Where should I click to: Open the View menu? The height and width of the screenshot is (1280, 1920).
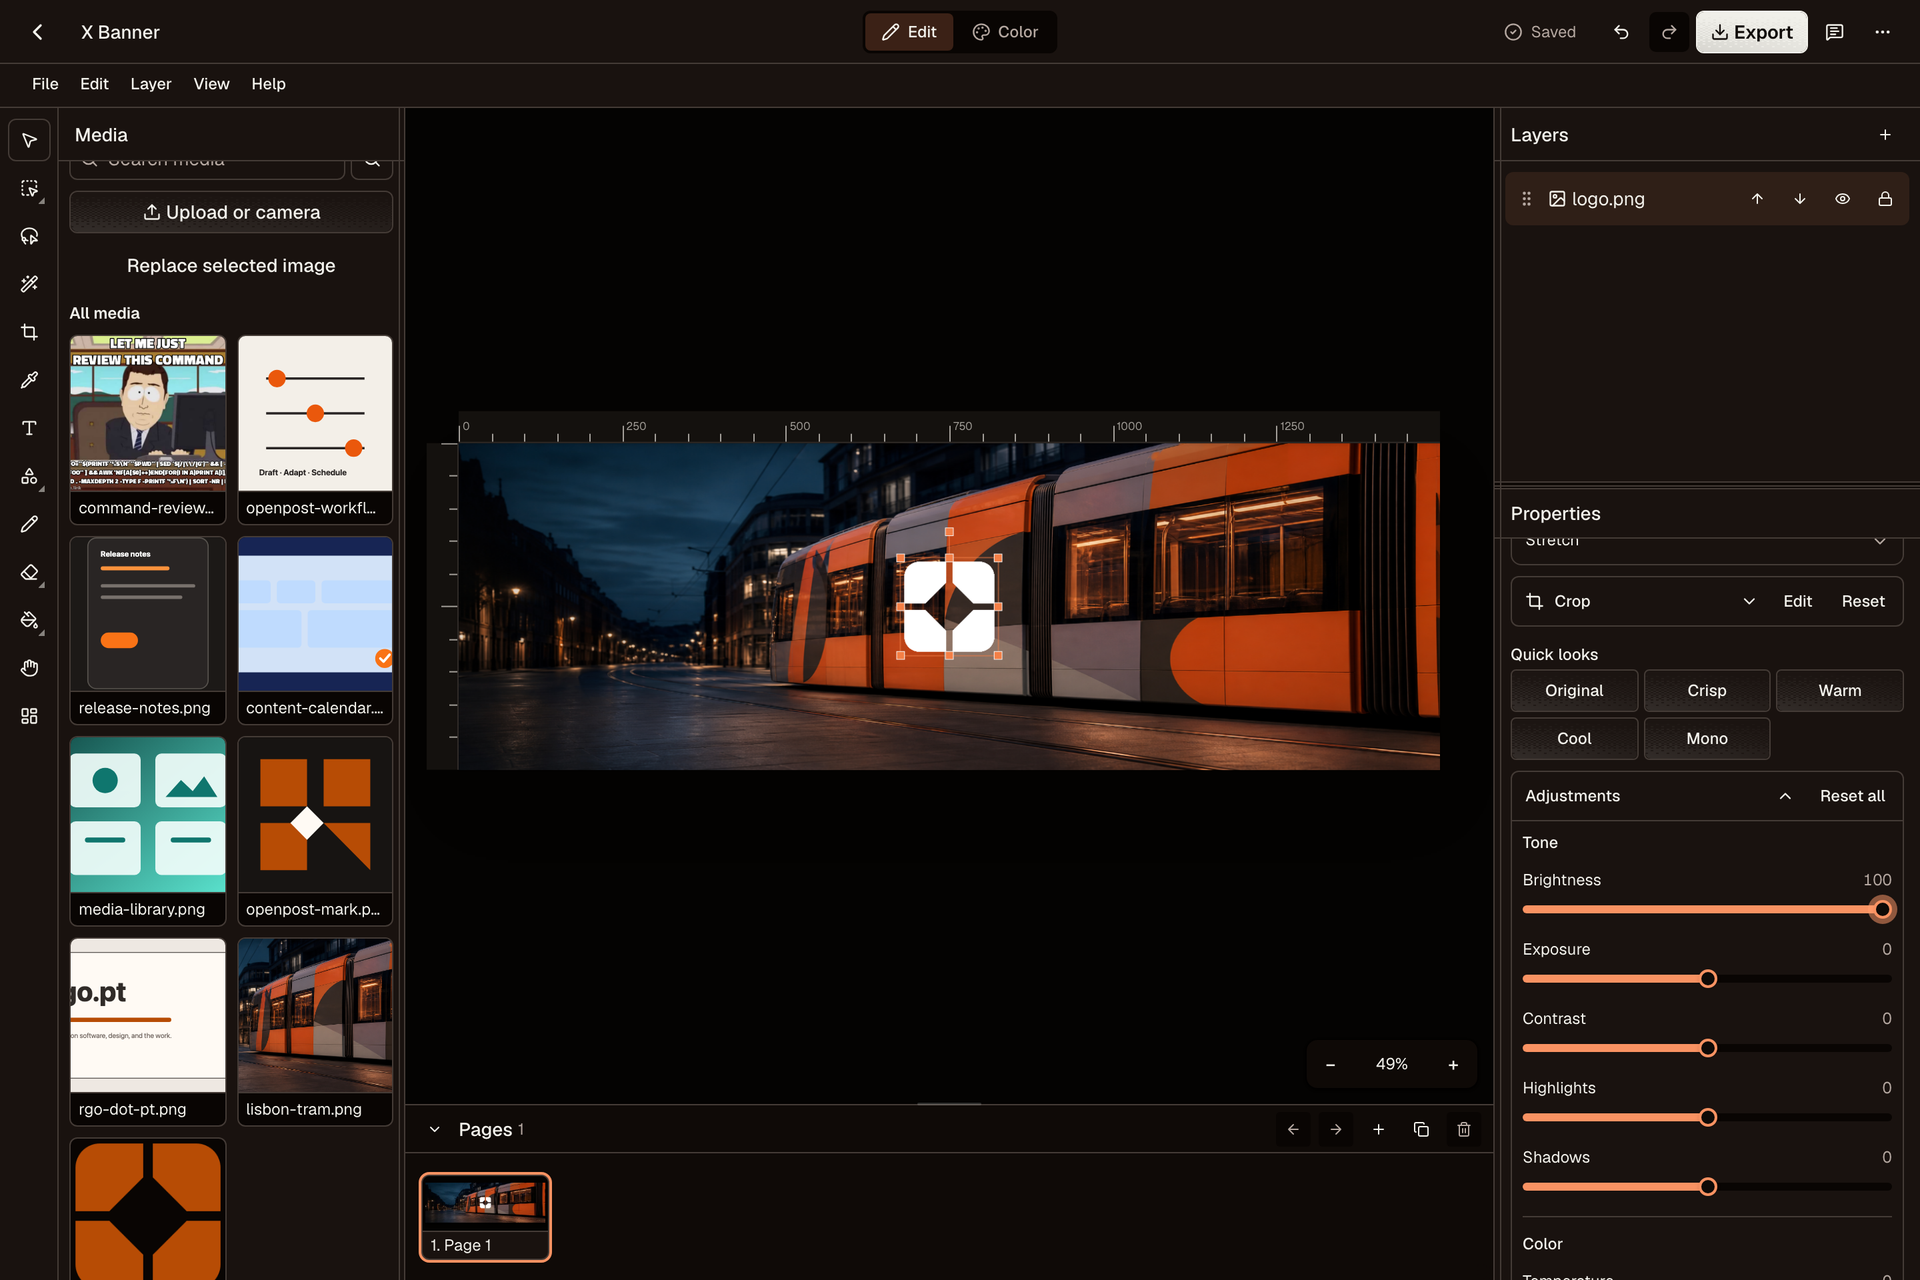(x=211, y=84)
